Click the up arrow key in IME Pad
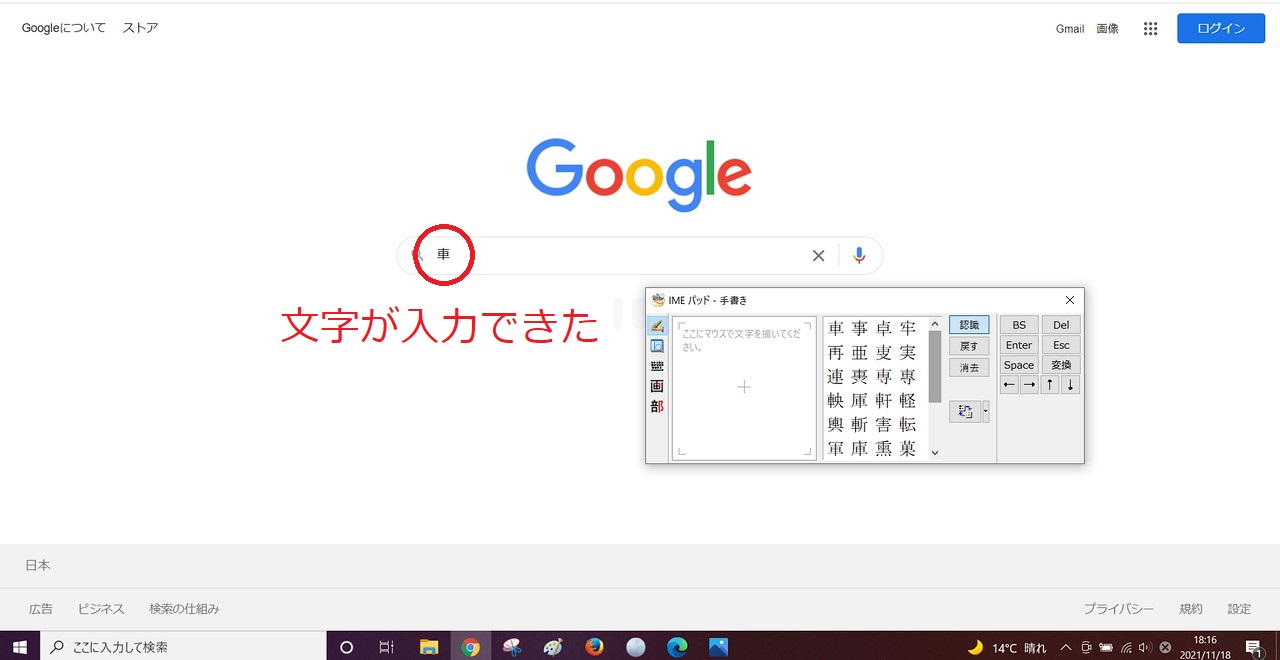 (x=1050, y=385)
